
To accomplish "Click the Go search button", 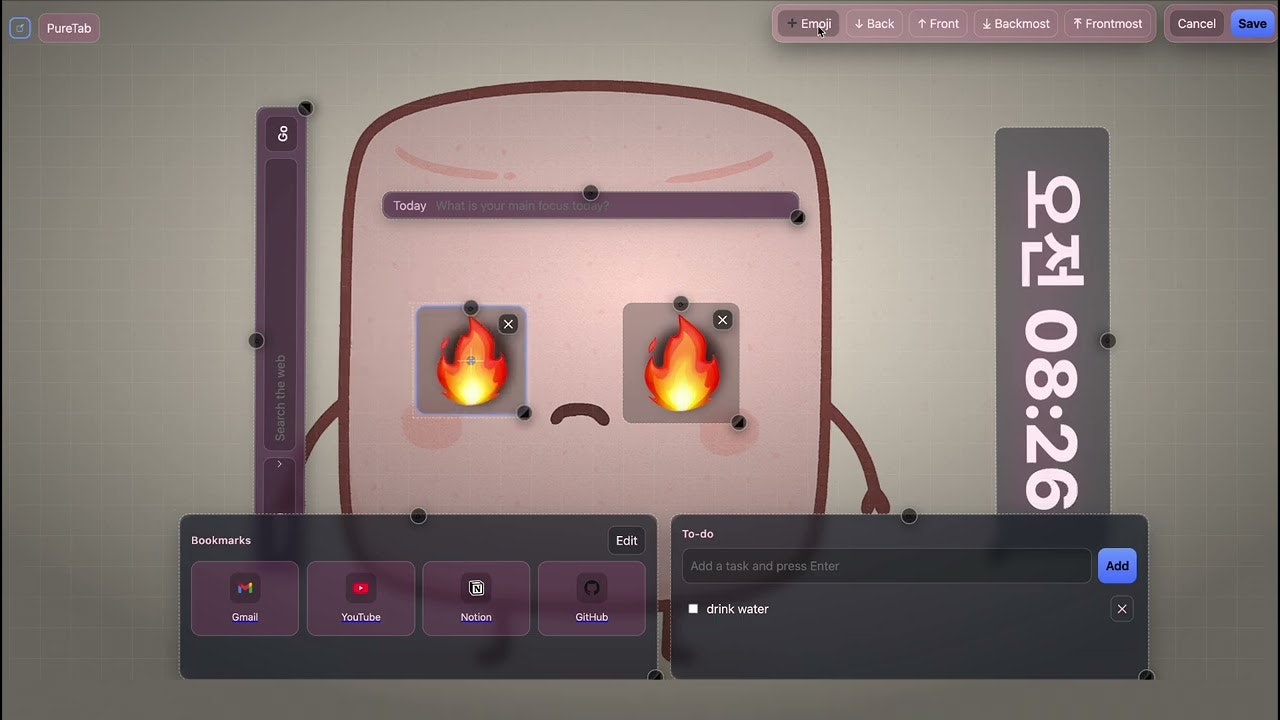I will 281,134.
